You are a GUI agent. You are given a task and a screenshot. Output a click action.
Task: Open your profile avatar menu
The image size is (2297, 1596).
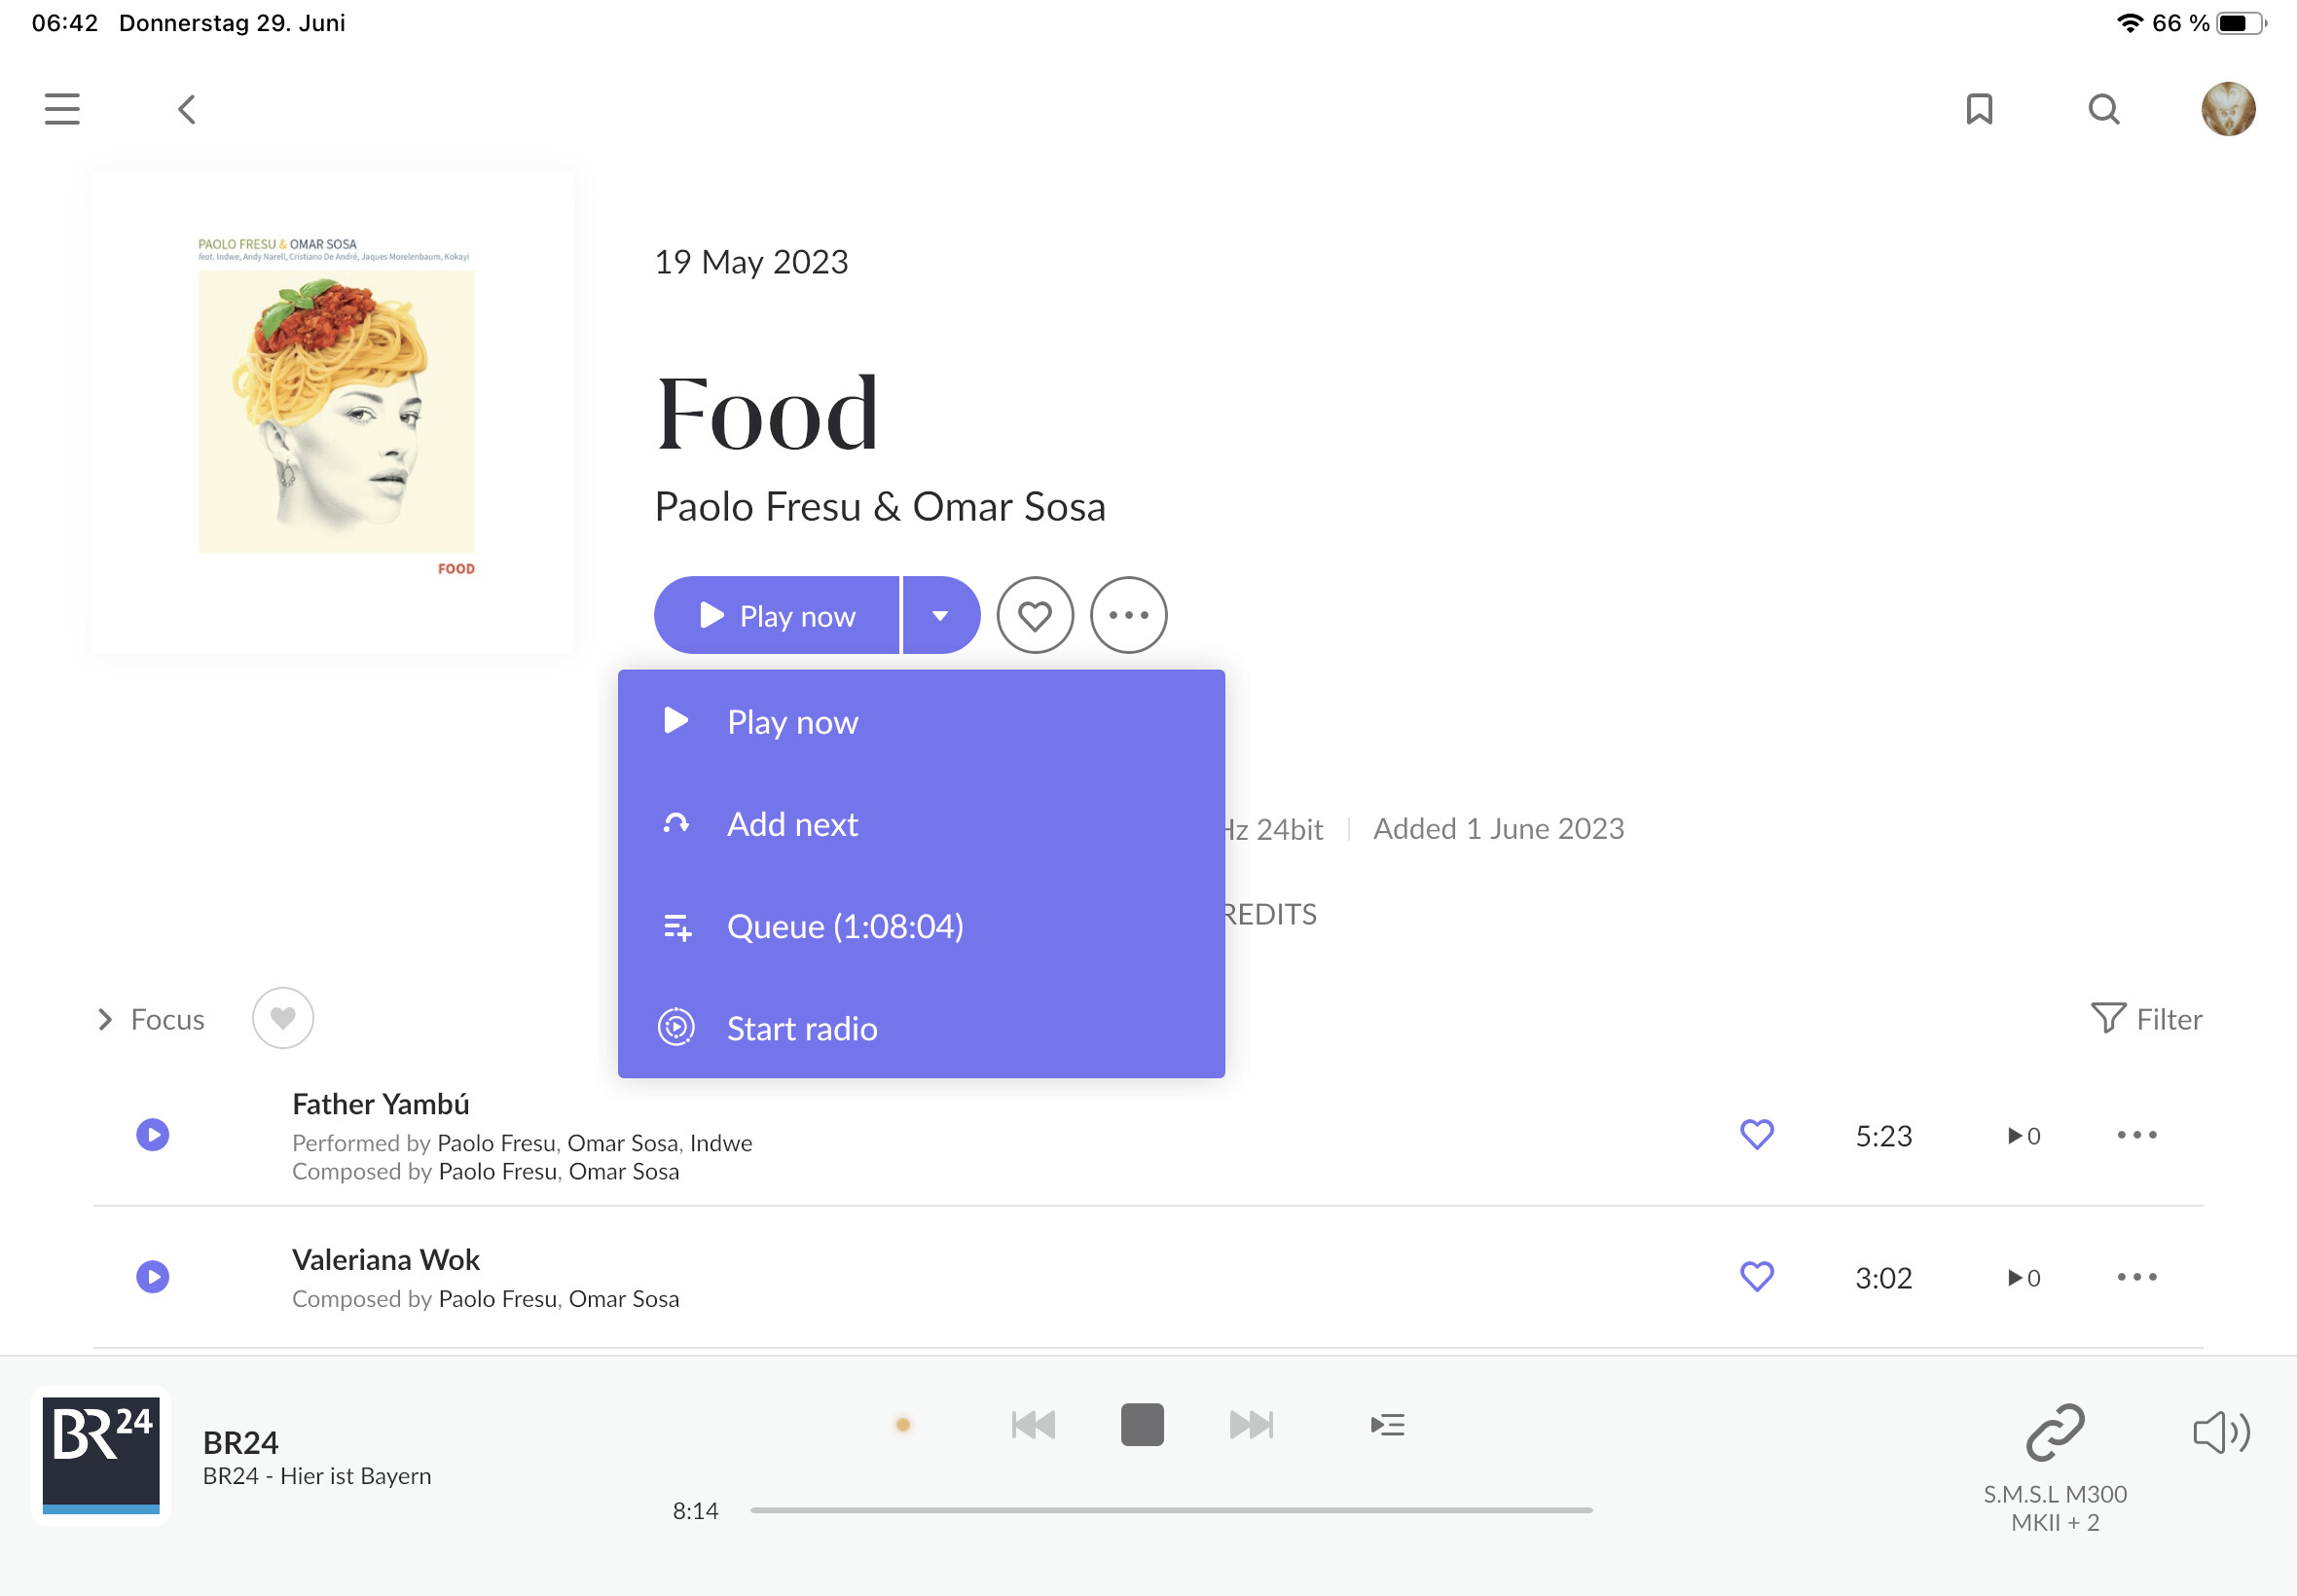pos(2229,109)
